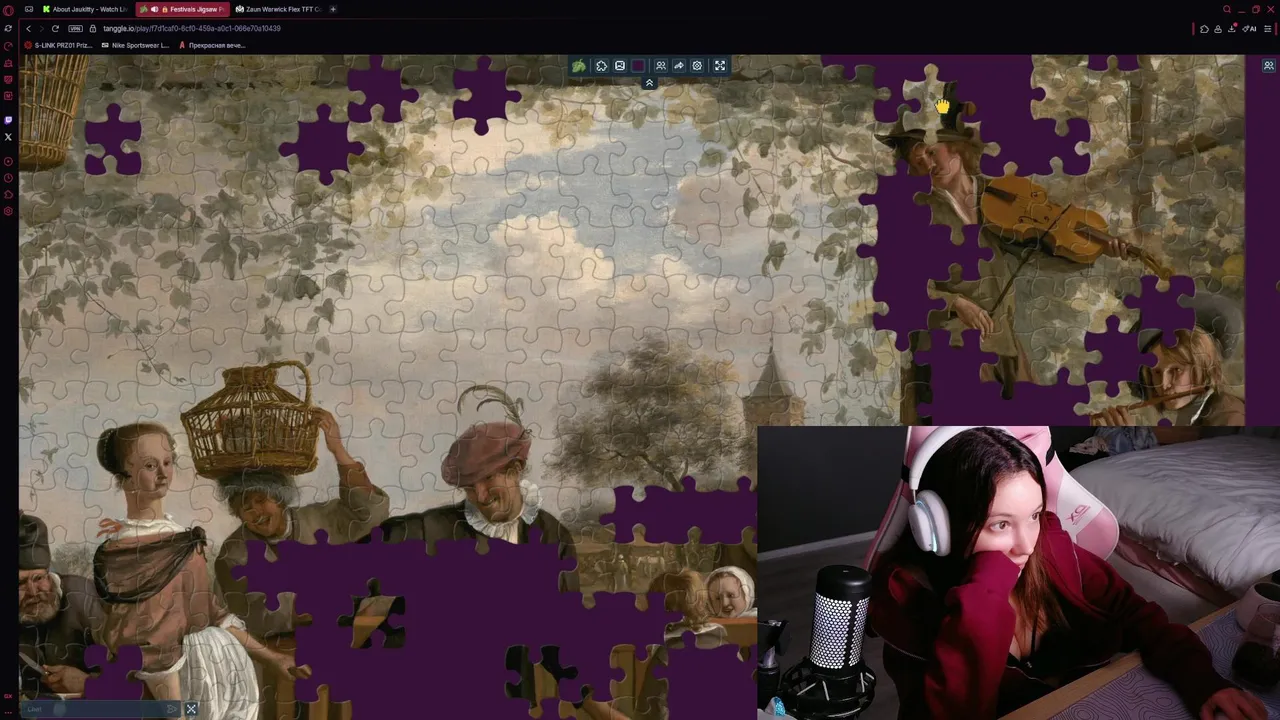The width and height of the screenshot is (1280, 720).
Task: Click the Tanggle leaf logo icon
Action: pos(579,66)
